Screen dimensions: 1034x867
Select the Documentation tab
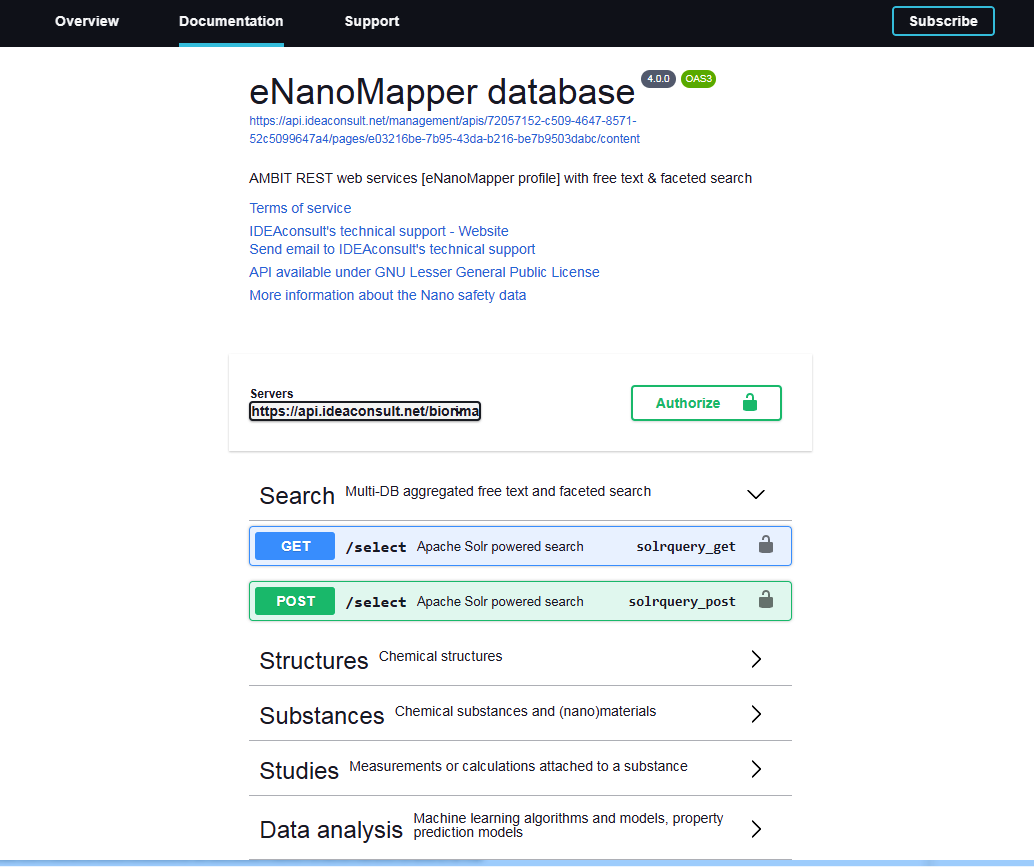click(231, 21)
